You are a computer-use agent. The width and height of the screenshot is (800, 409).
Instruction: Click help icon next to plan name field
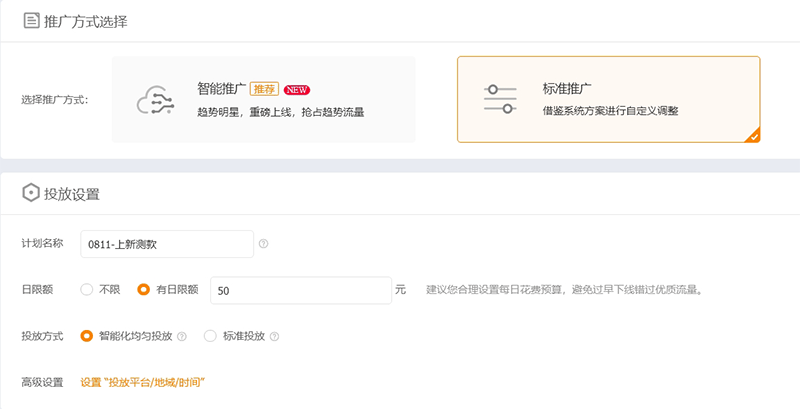(x=263, y=243)
